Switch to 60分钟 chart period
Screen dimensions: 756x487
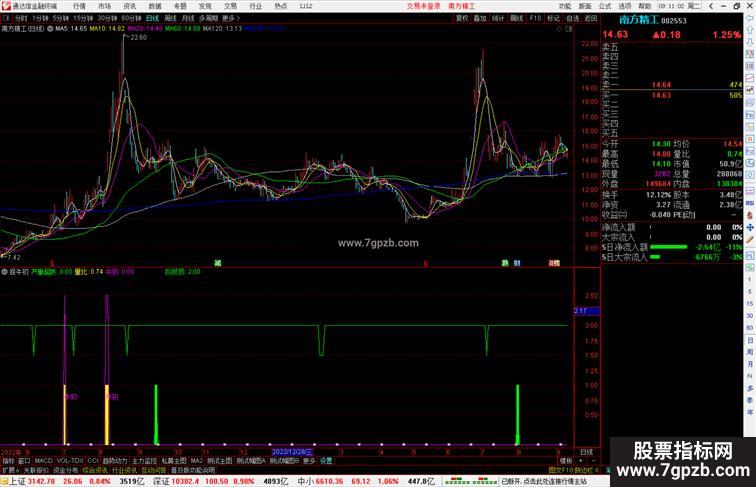tap(131, 18)
